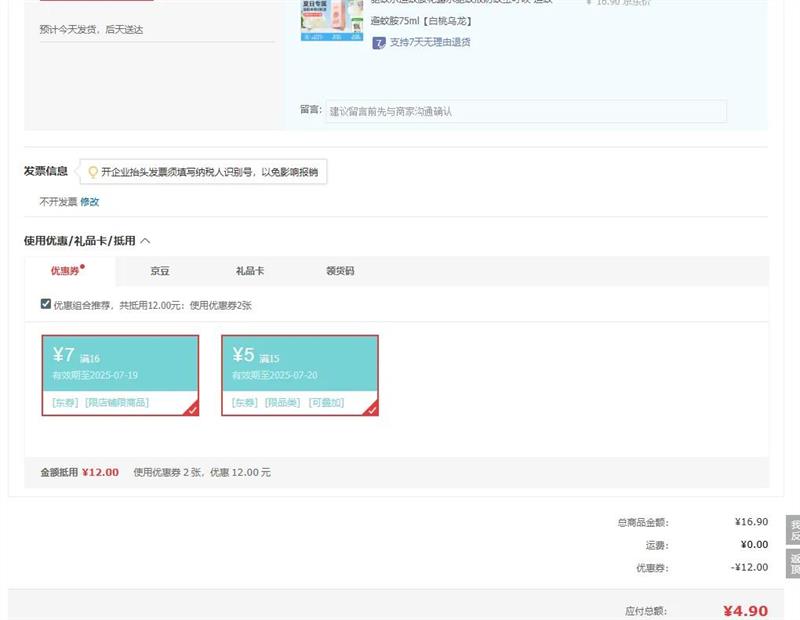Select the 优惠券 tab
Viewport: 800px width, 620px height.
click(67, 271)
